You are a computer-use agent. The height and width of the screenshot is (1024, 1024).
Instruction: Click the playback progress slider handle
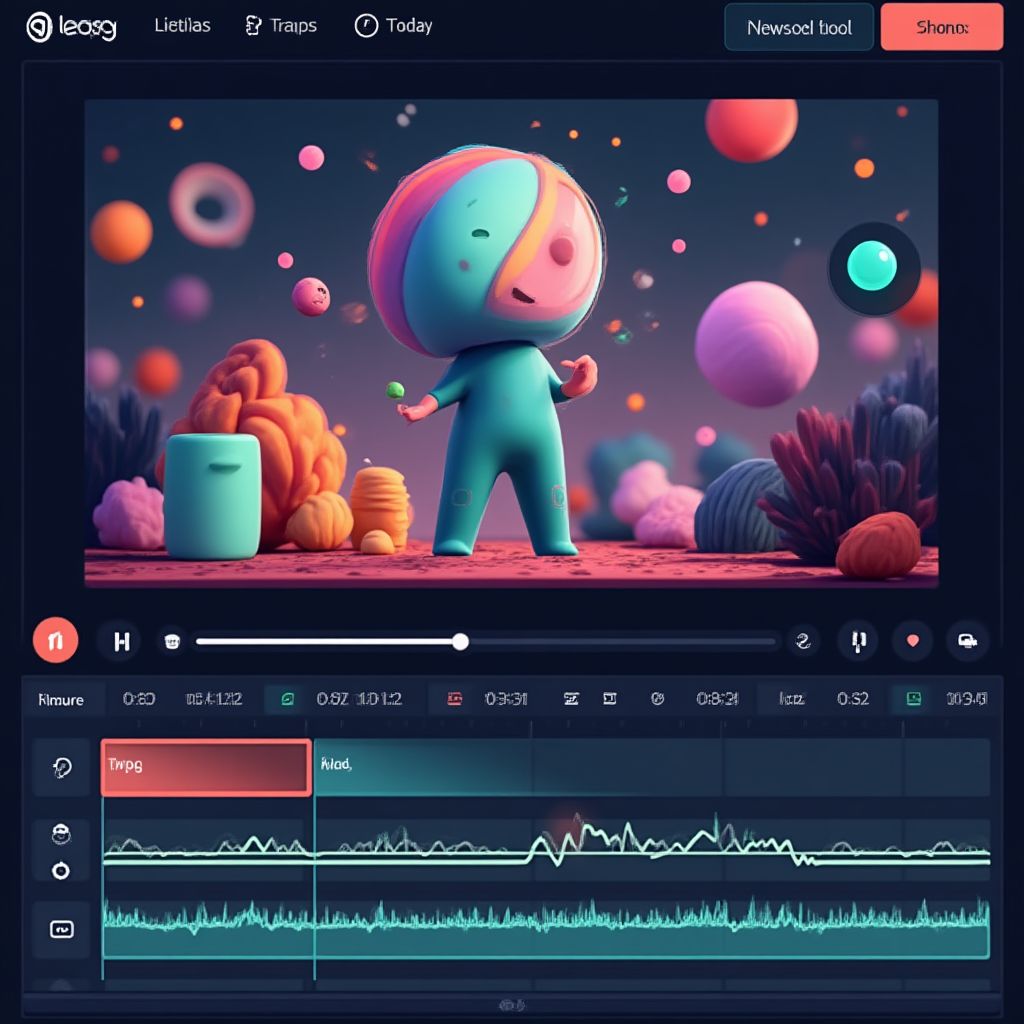click(x=460, y=642)
